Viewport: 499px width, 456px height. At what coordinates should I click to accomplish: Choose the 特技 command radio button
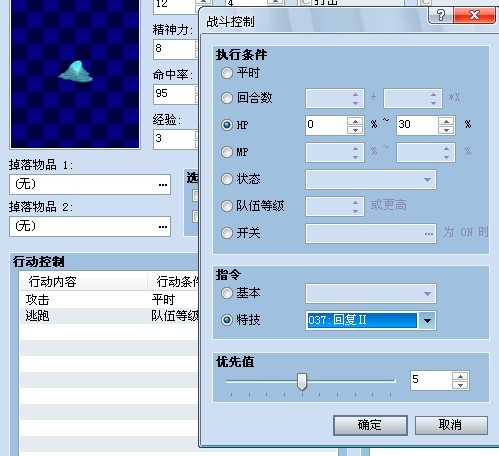[x=227, y=320]
